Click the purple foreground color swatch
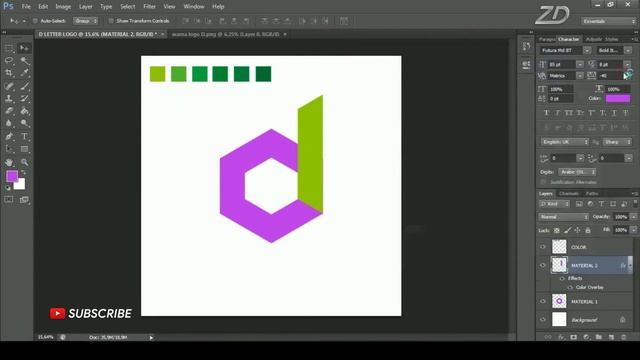 pyautogui.click(x=12, y=176)
